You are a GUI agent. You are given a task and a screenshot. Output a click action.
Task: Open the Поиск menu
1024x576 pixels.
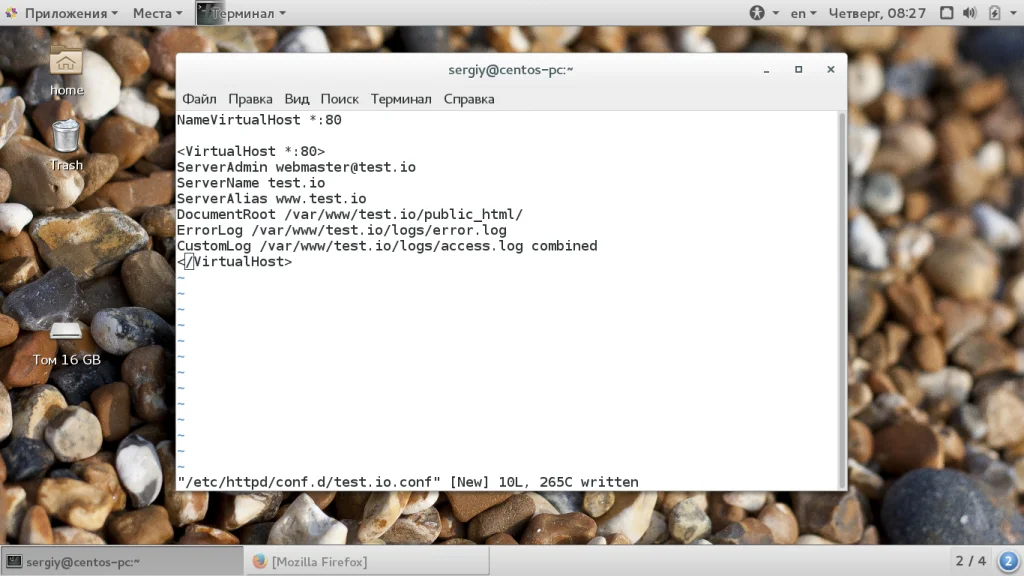(x=340, y=99)
